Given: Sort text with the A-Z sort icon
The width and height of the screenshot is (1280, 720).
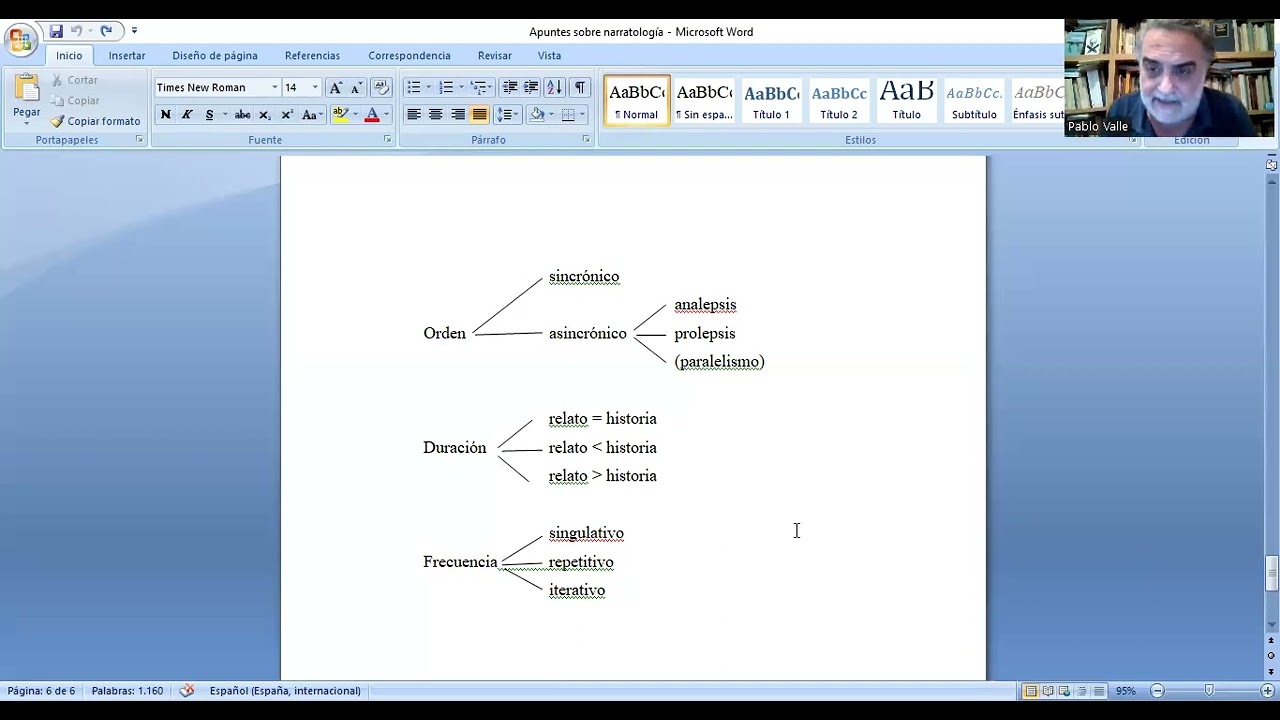Looking at the screenshot, I should (554, 88).
